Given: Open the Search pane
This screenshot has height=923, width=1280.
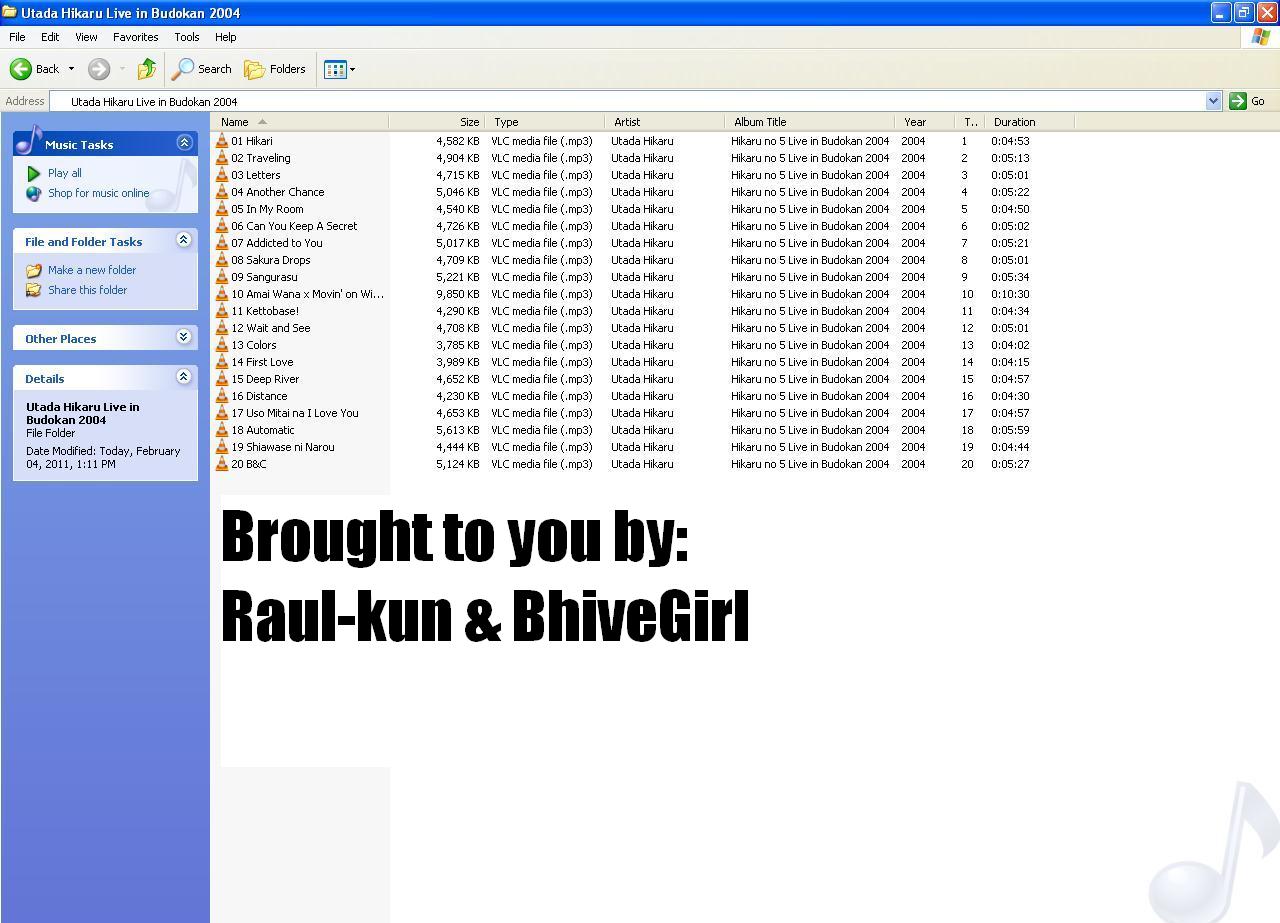Looking at the screenshot, I should coord(202,69).
